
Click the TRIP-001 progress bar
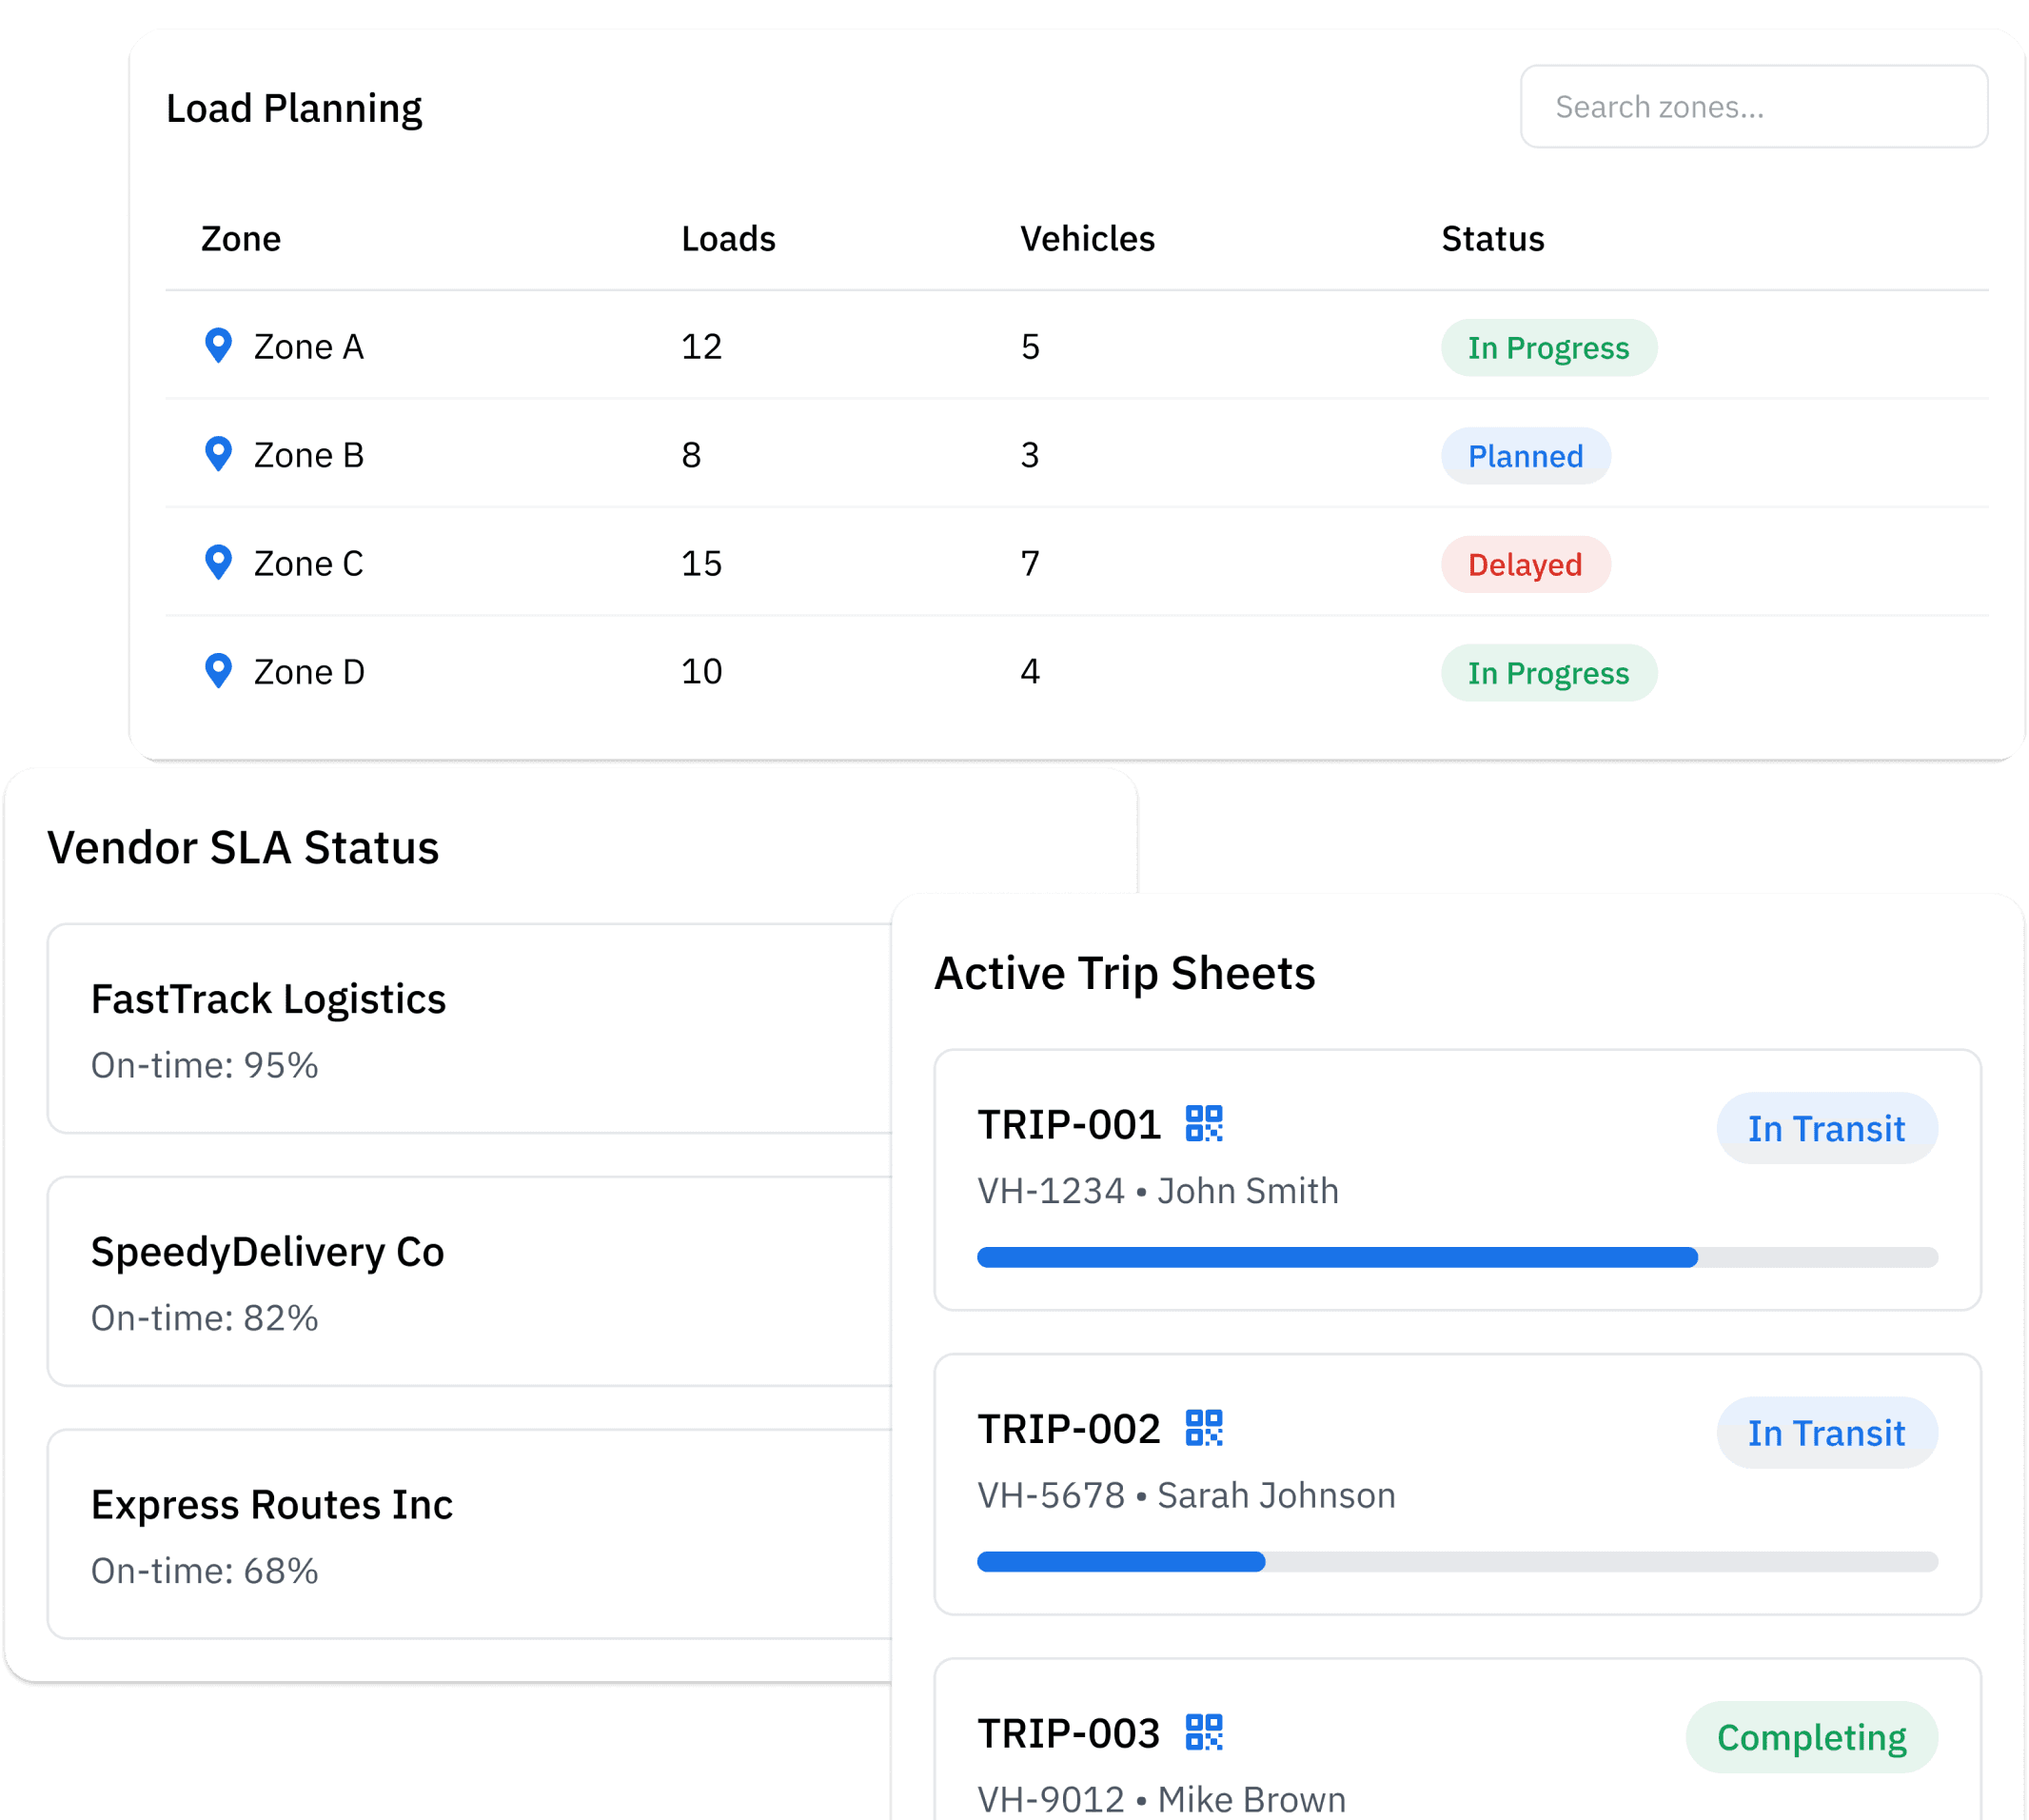[1457, 1257]
